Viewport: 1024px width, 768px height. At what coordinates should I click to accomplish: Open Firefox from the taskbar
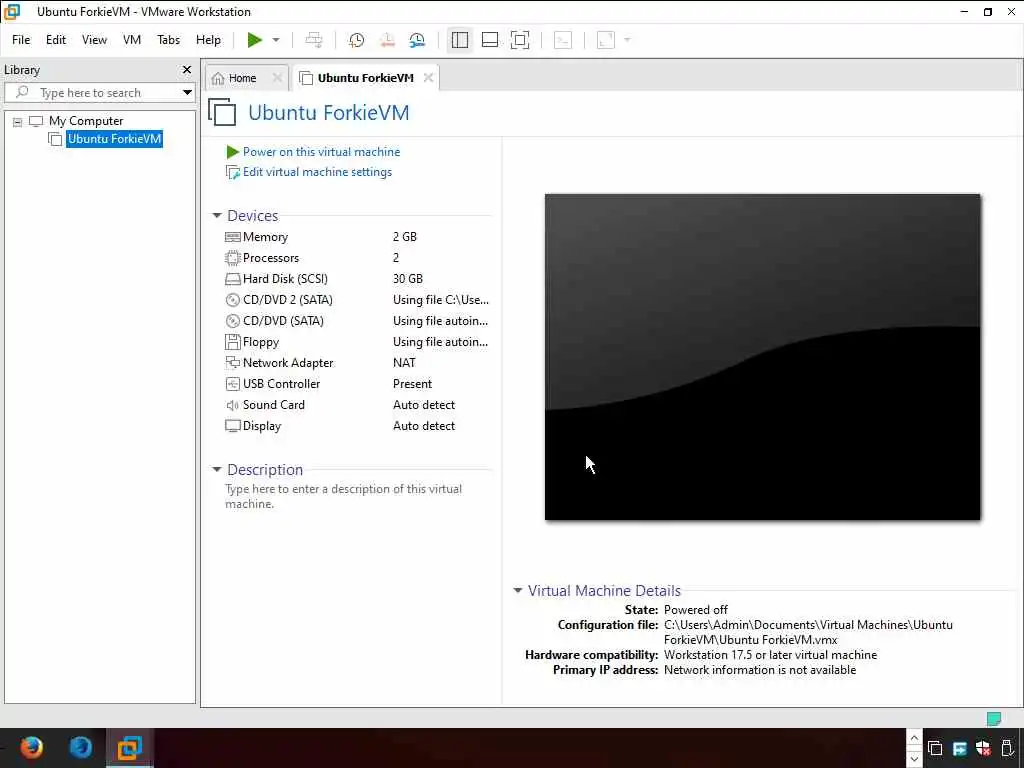click(31, 748)
